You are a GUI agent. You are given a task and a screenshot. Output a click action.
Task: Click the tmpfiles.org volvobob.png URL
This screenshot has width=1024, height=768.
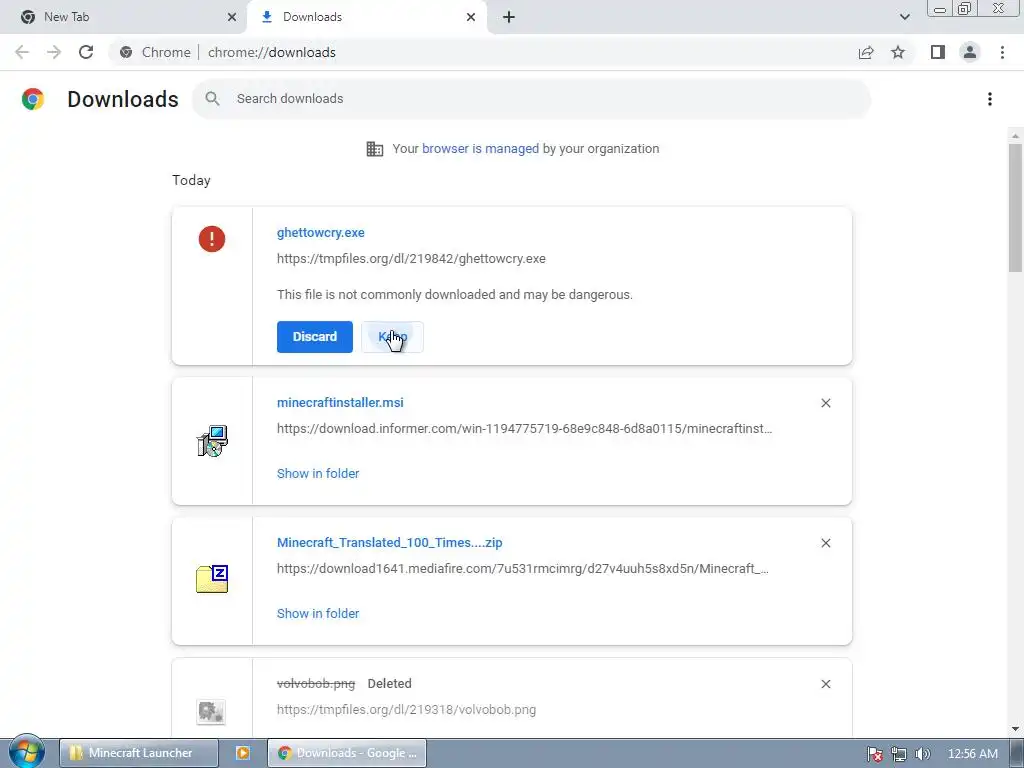[406, 709]
